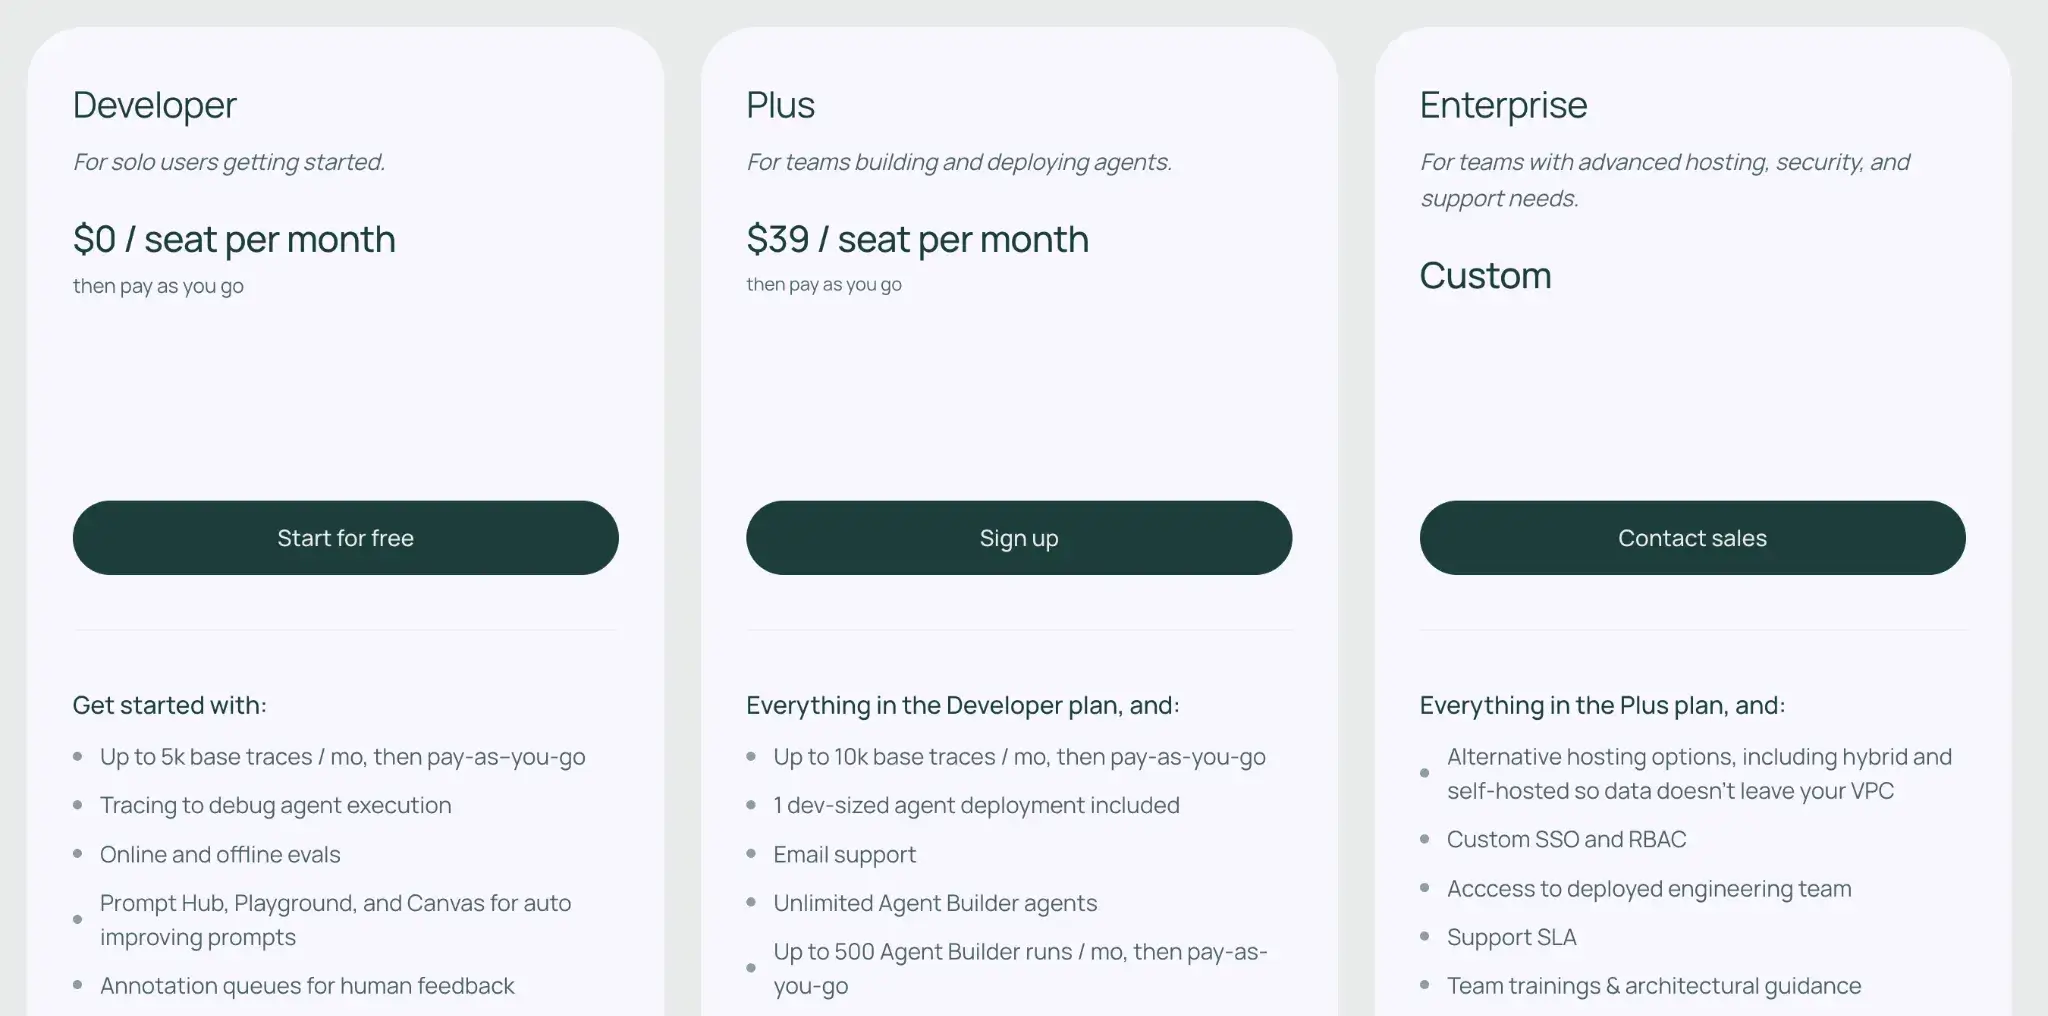Click the "Email support" list item
The width and height of the screenshot is (2048, 1016).
[844, 855]
